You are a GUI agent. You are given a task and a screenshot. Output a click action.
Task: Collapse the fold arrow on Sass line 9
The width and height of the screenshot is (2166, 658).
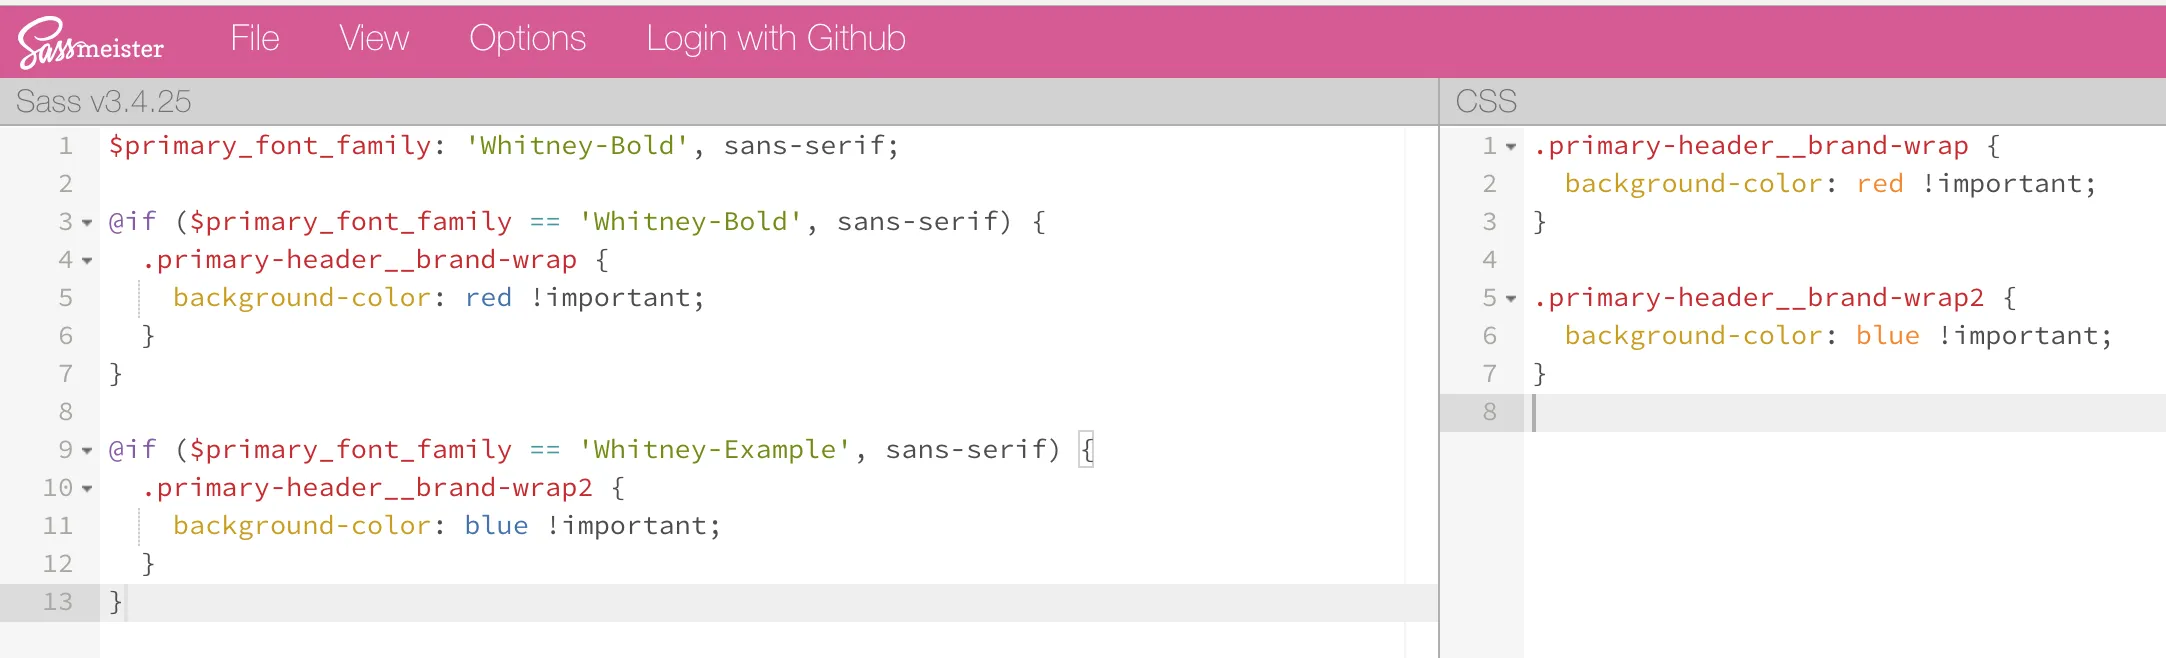point(87,451)
